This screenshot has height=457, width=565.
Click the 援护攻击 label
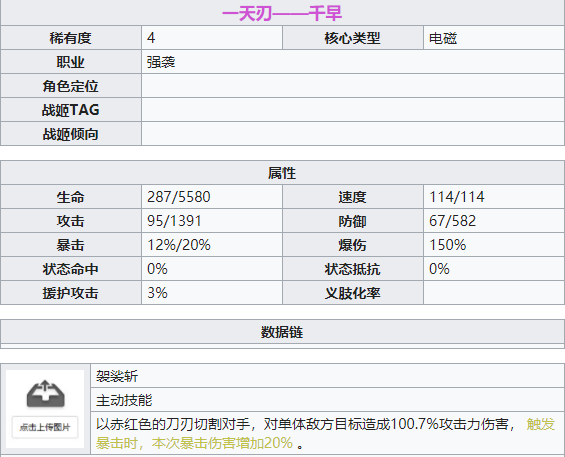[x=71, y=293]
